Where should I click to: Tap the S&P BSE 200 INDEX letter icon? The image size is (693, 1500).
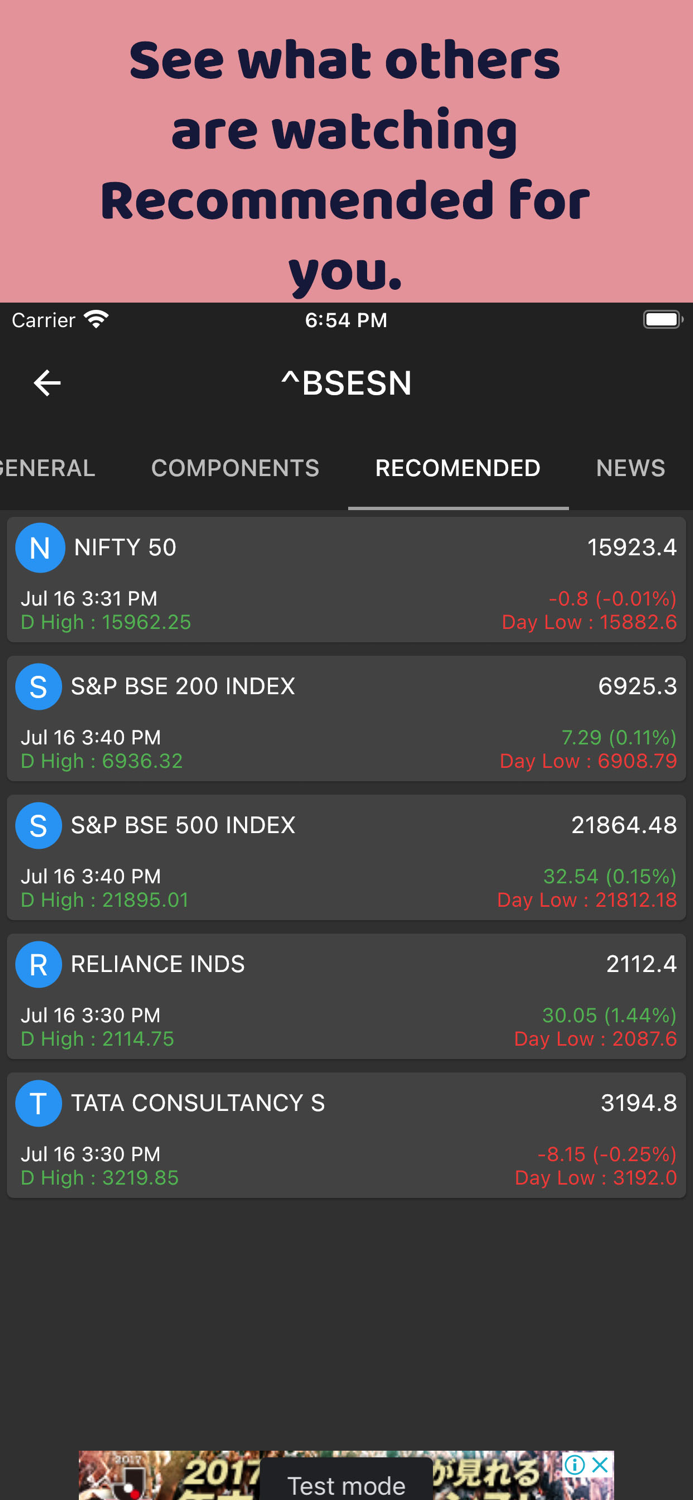[39, 686]
